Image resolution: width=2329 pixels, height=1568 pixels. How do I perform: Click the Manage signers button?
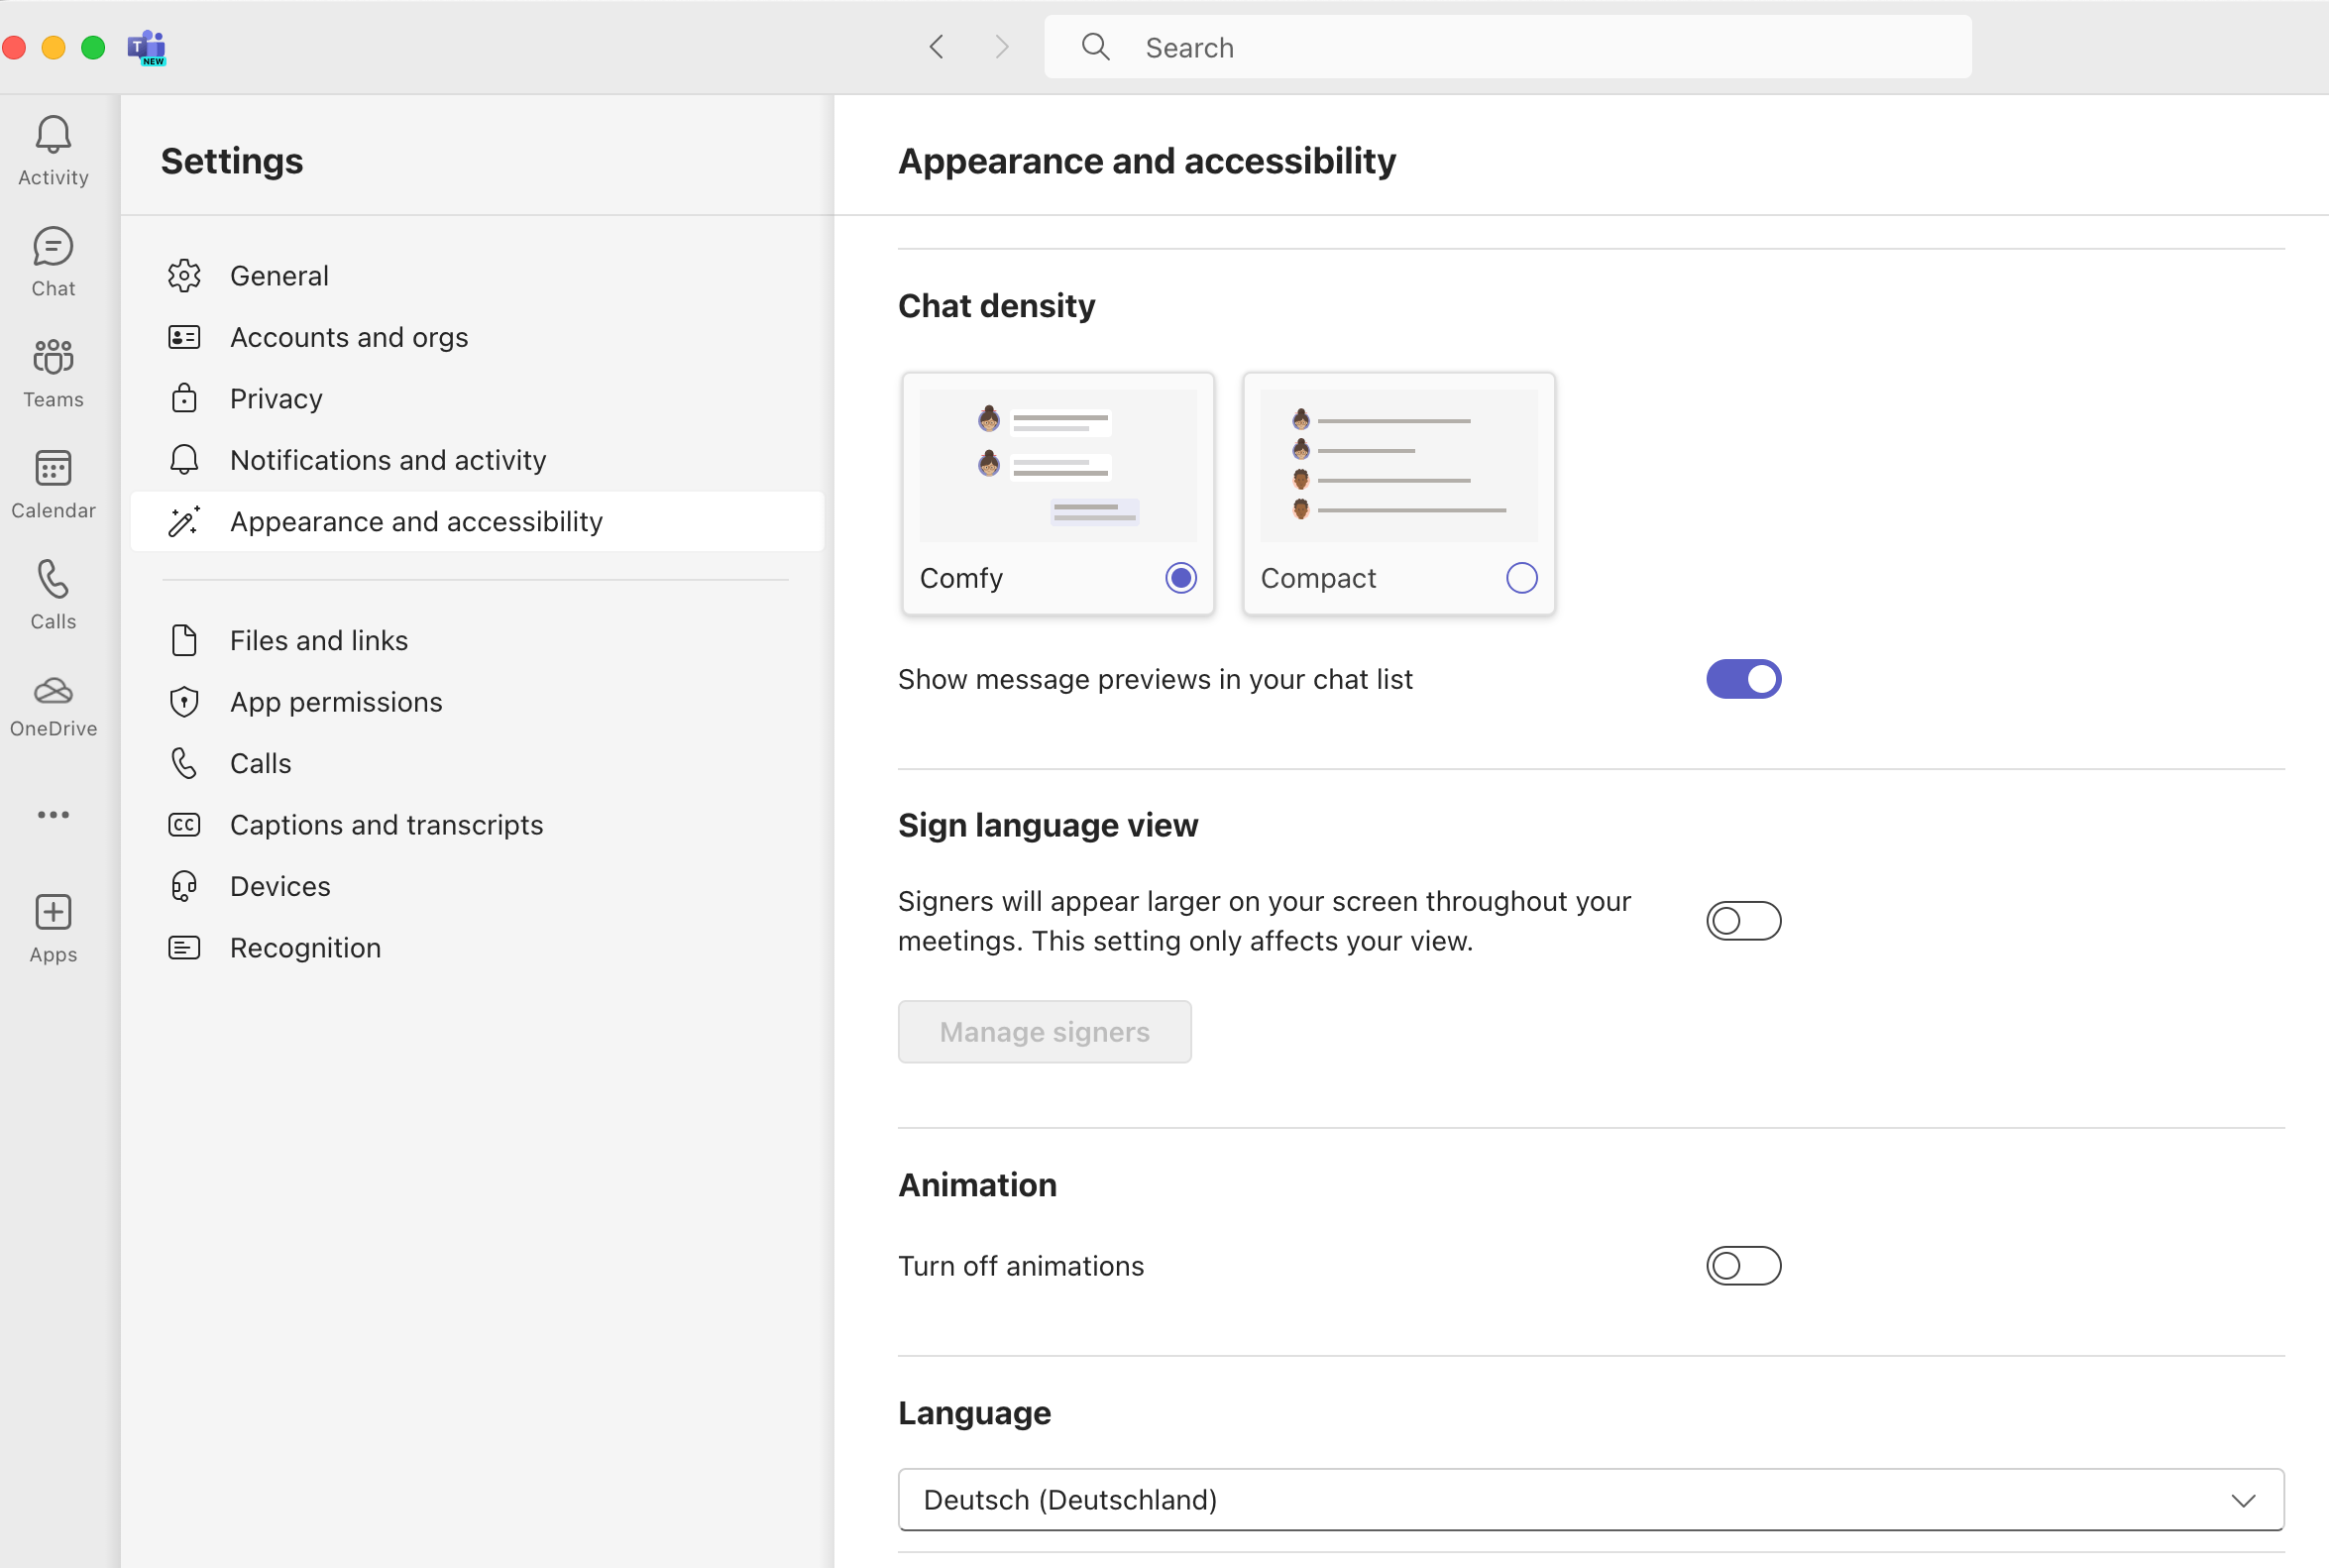1044,1031
